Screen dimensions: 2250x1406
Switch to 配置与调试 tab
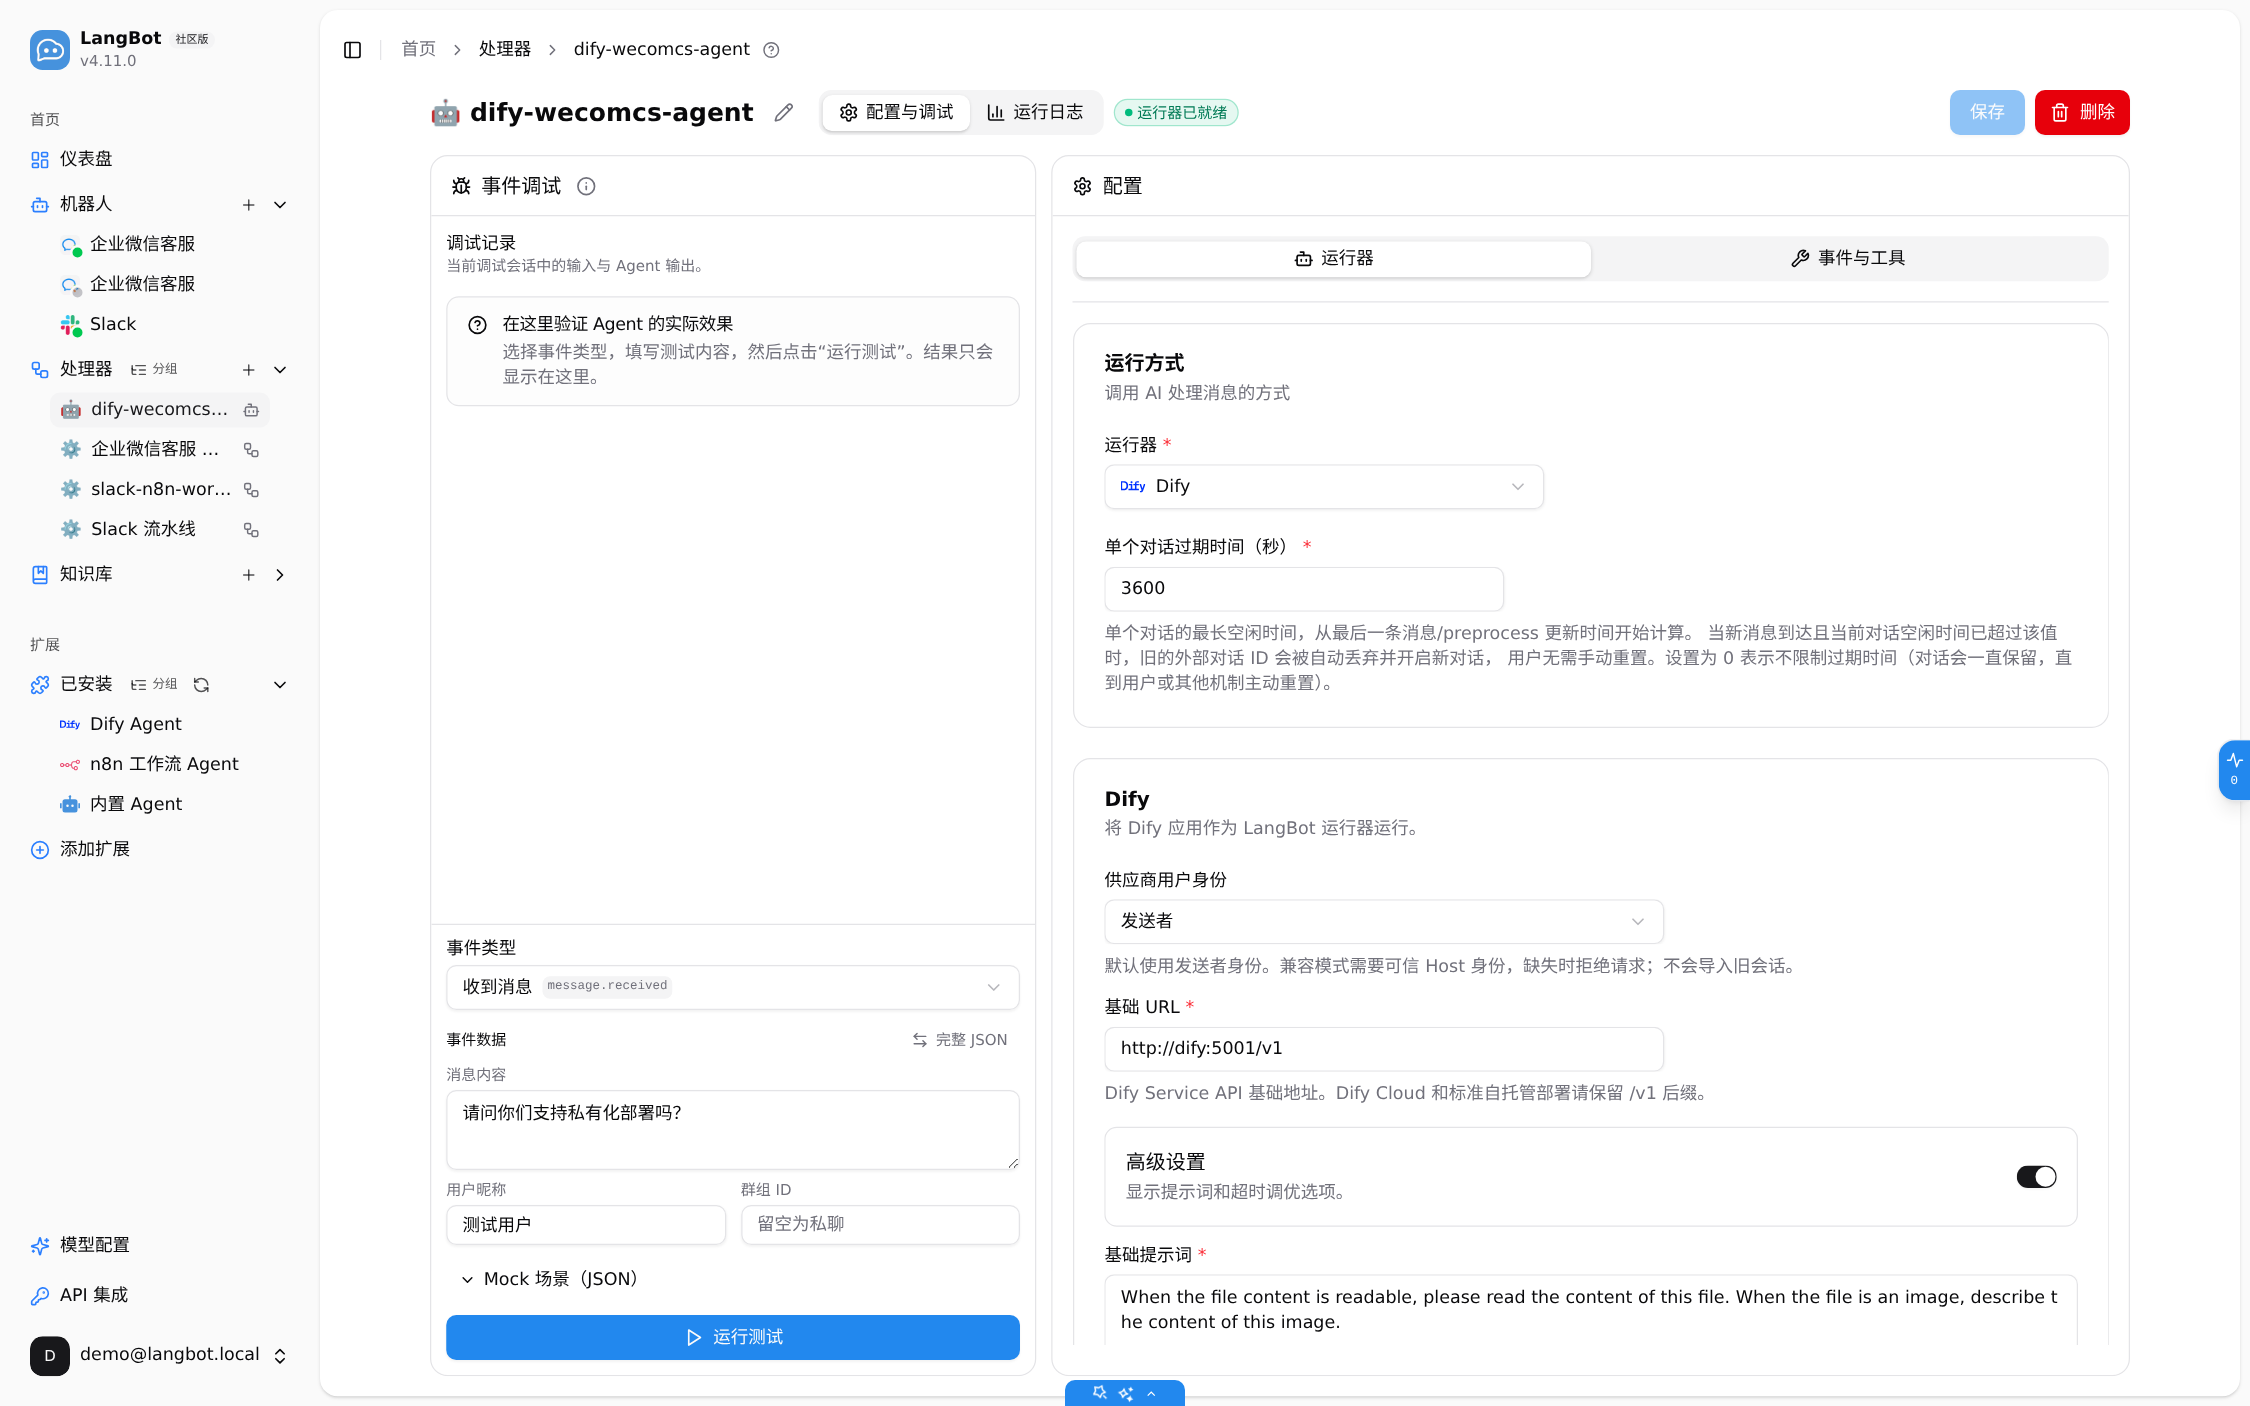[896, 113]
